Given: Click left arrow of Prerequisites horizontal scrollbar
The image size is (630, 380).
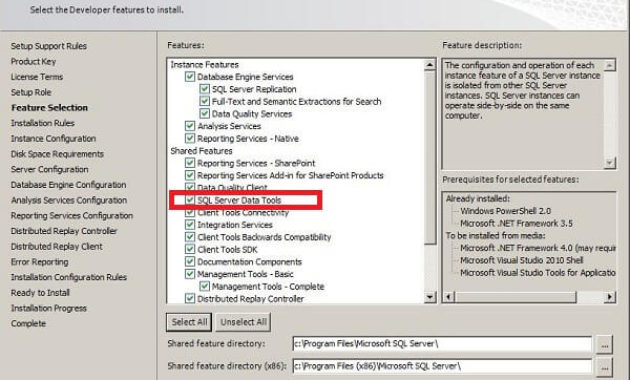Looking at the screenshot, I should click(x=449, y=297).
